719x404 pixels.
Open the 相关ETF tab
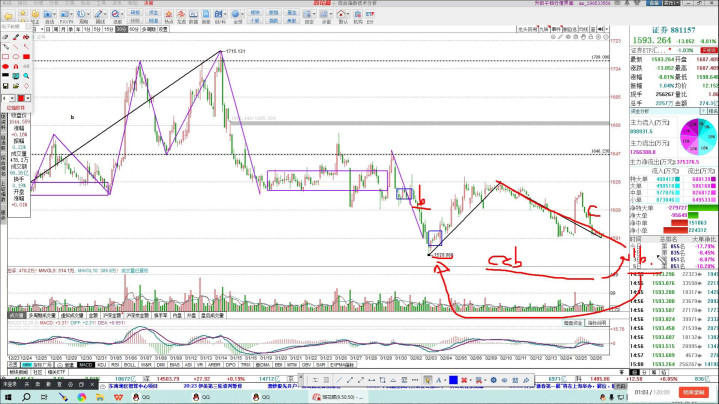click(56, 372)
